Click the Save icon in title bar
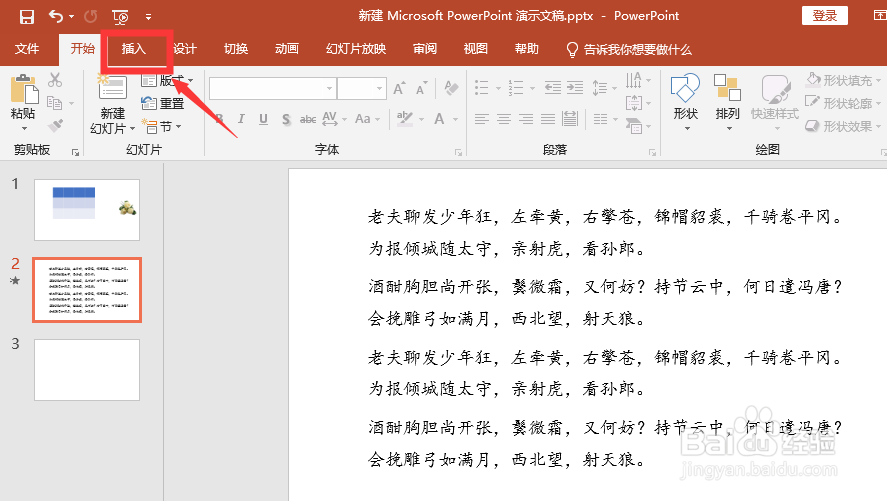The width and height of the screenshot is (887, 501). pyautogui.click(x=27, y=16)
